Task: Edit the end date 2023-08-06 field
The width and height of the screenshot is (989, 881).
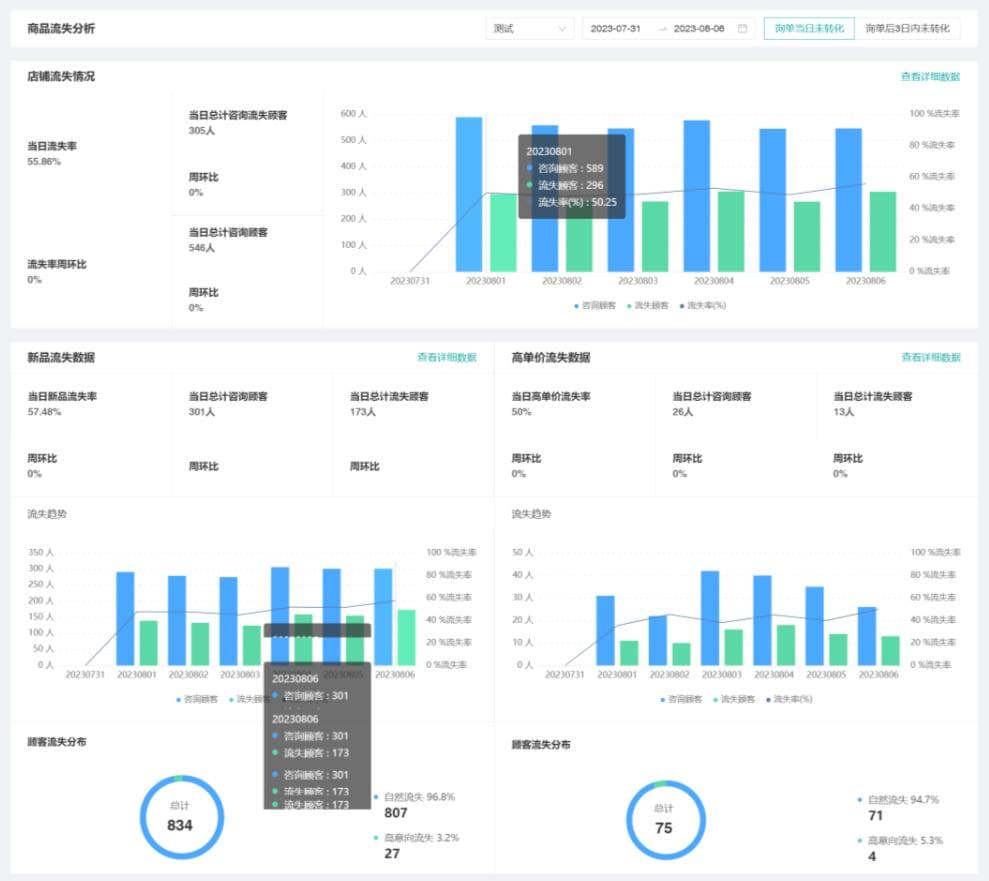Action: coord(698,28)
